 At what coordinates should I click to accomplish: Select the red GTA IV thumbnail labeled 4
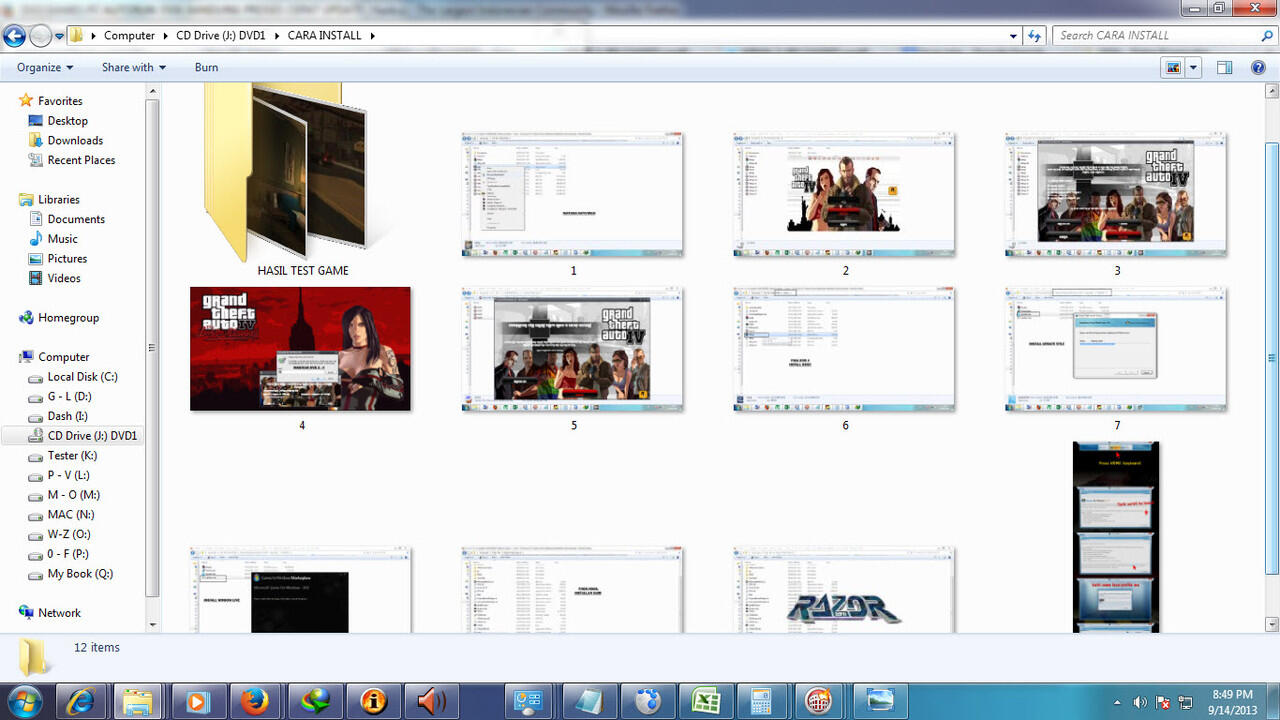click(300, 349)
